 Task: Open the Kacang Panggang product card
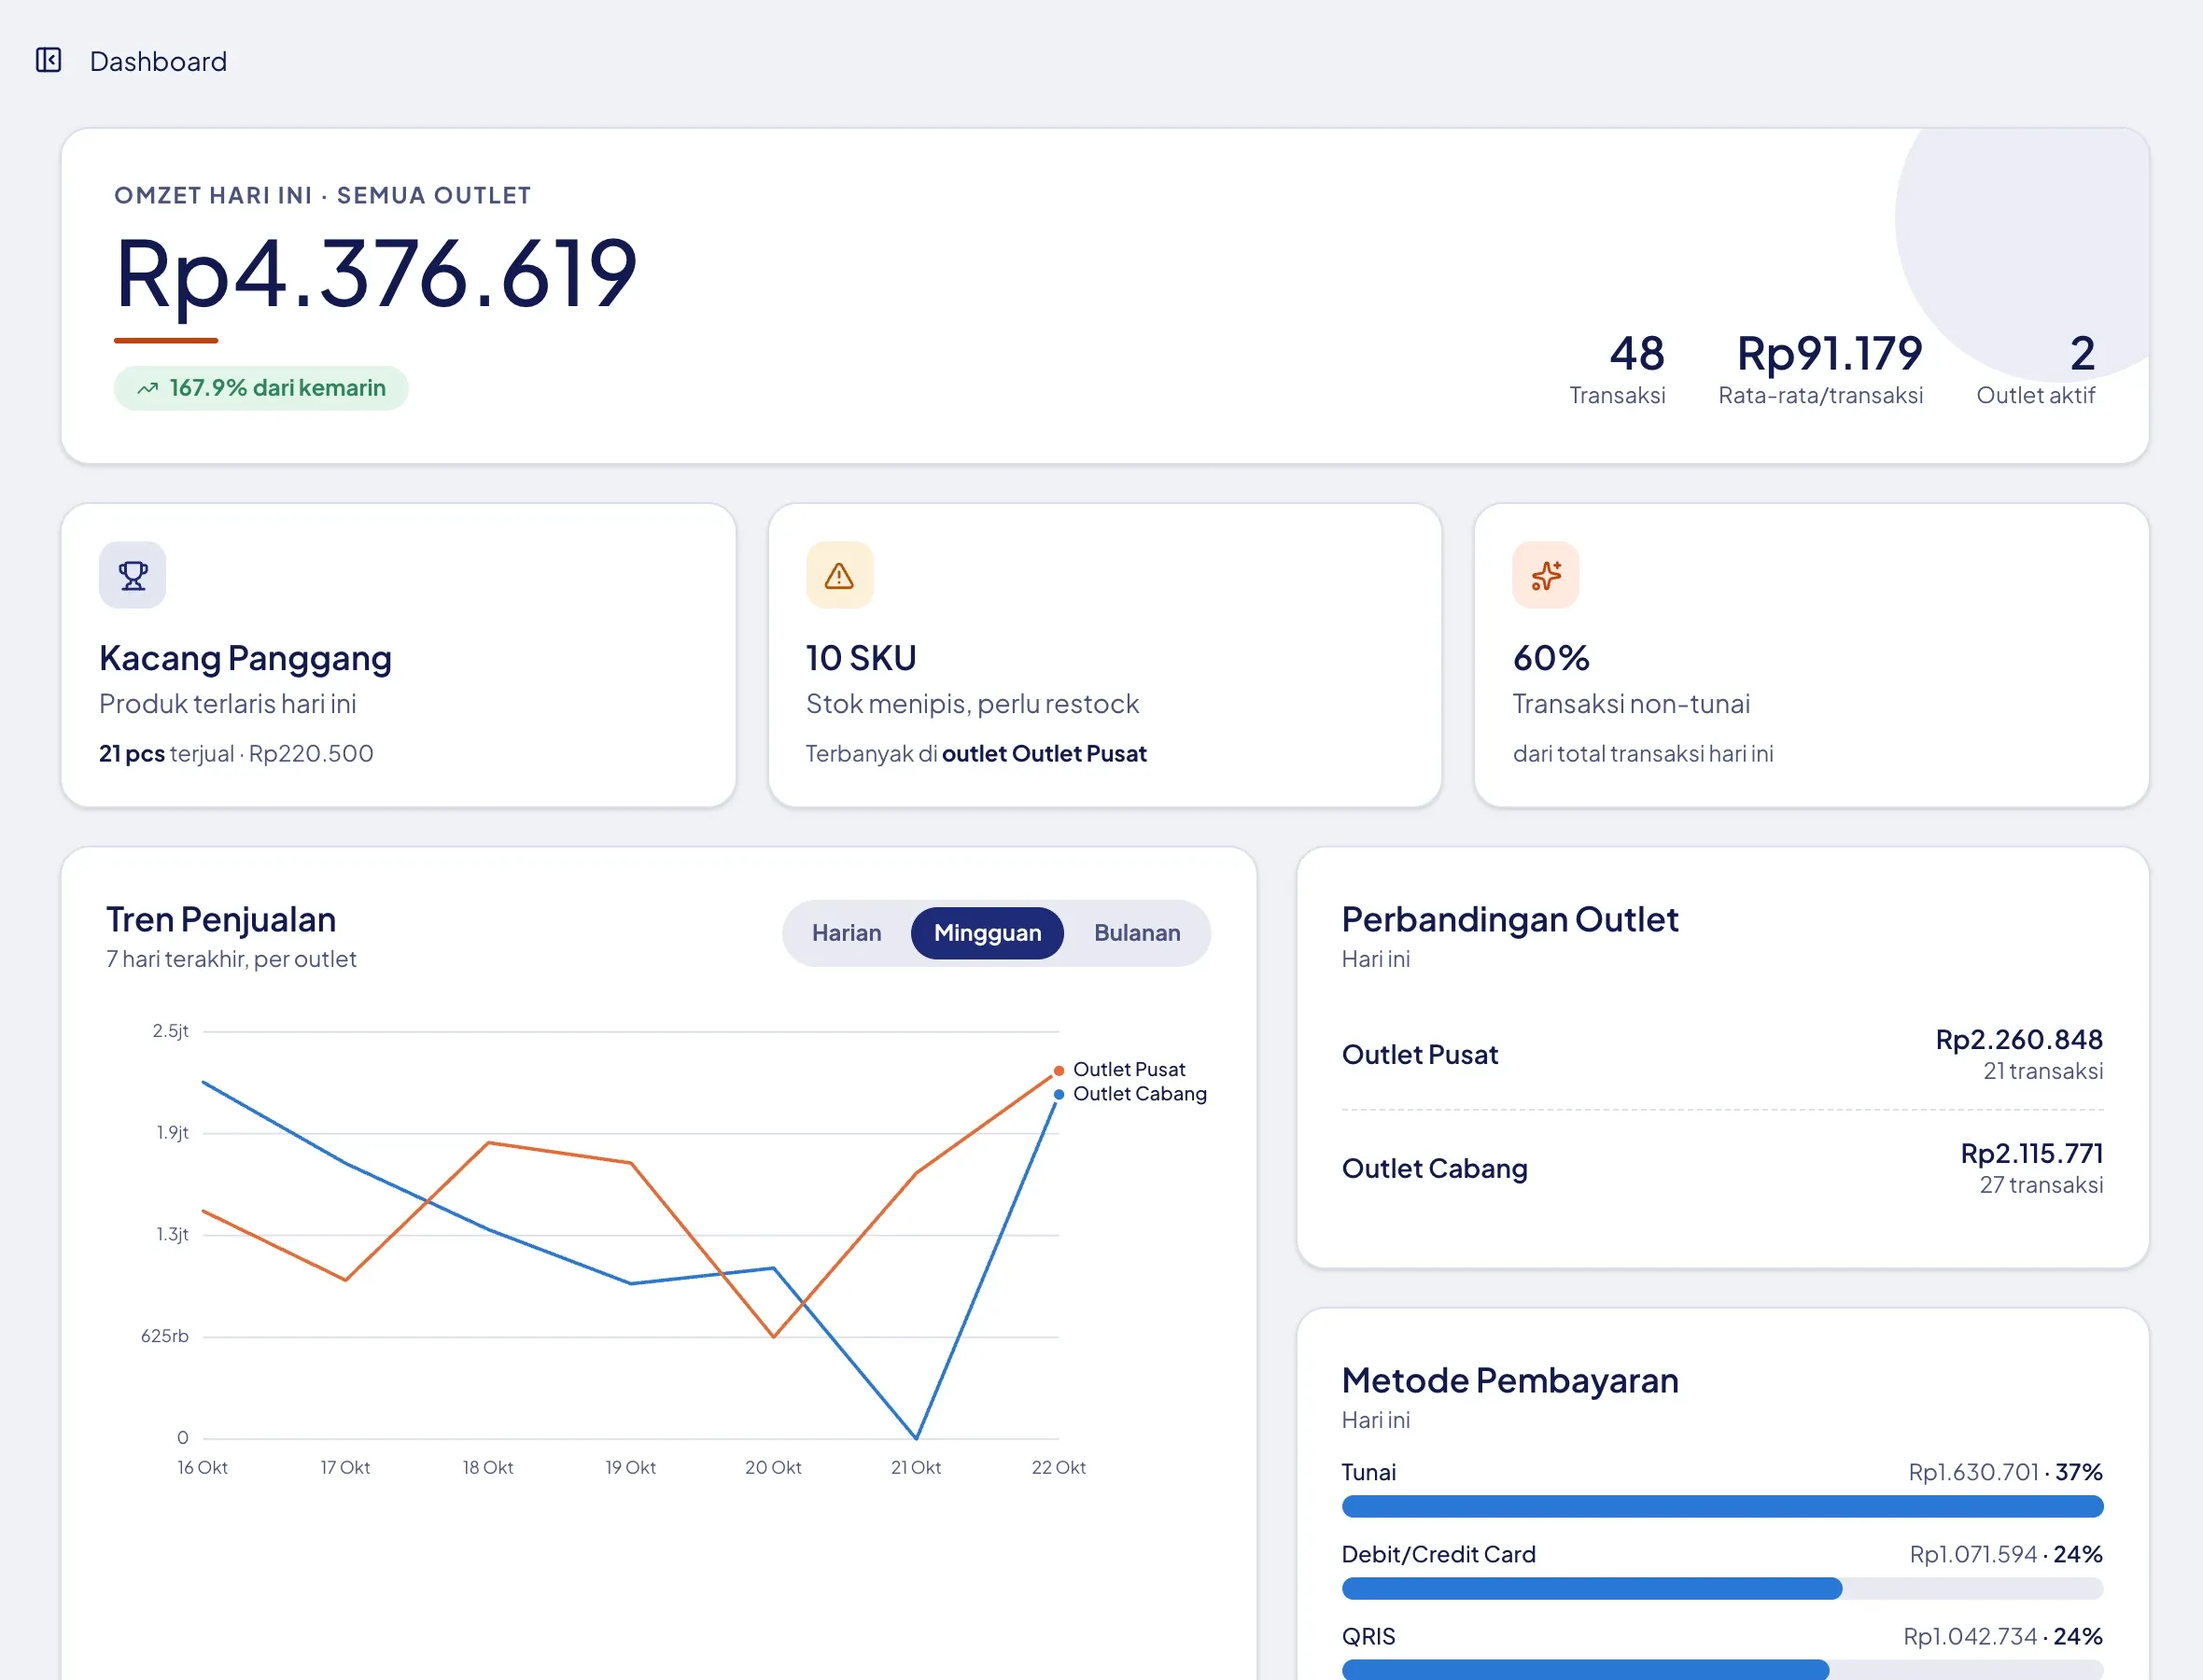tap(399, 655)
